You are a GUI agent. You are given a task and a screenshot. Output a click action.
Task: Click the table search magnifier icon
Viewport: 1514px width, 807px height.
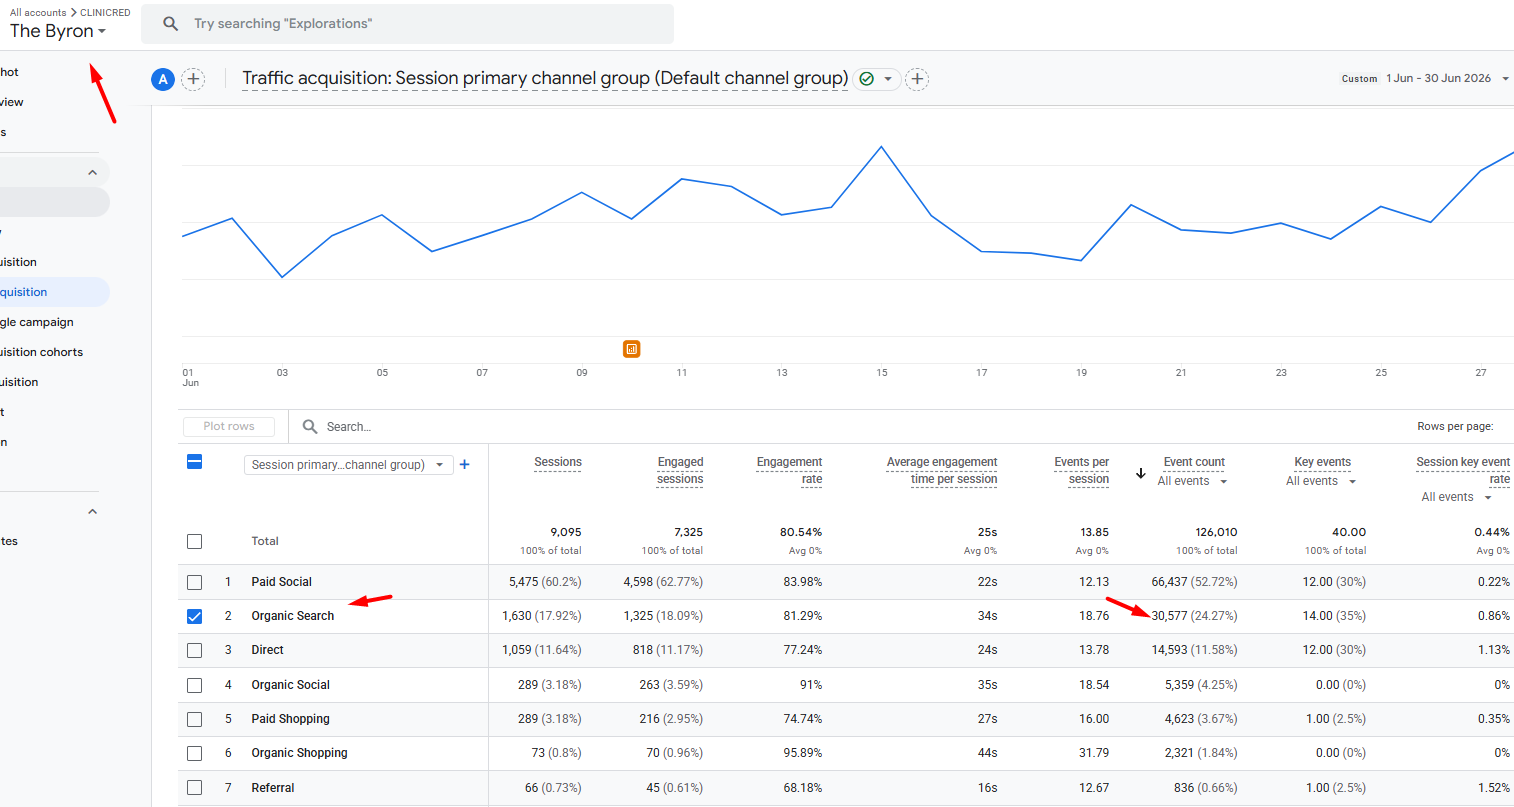310,426
